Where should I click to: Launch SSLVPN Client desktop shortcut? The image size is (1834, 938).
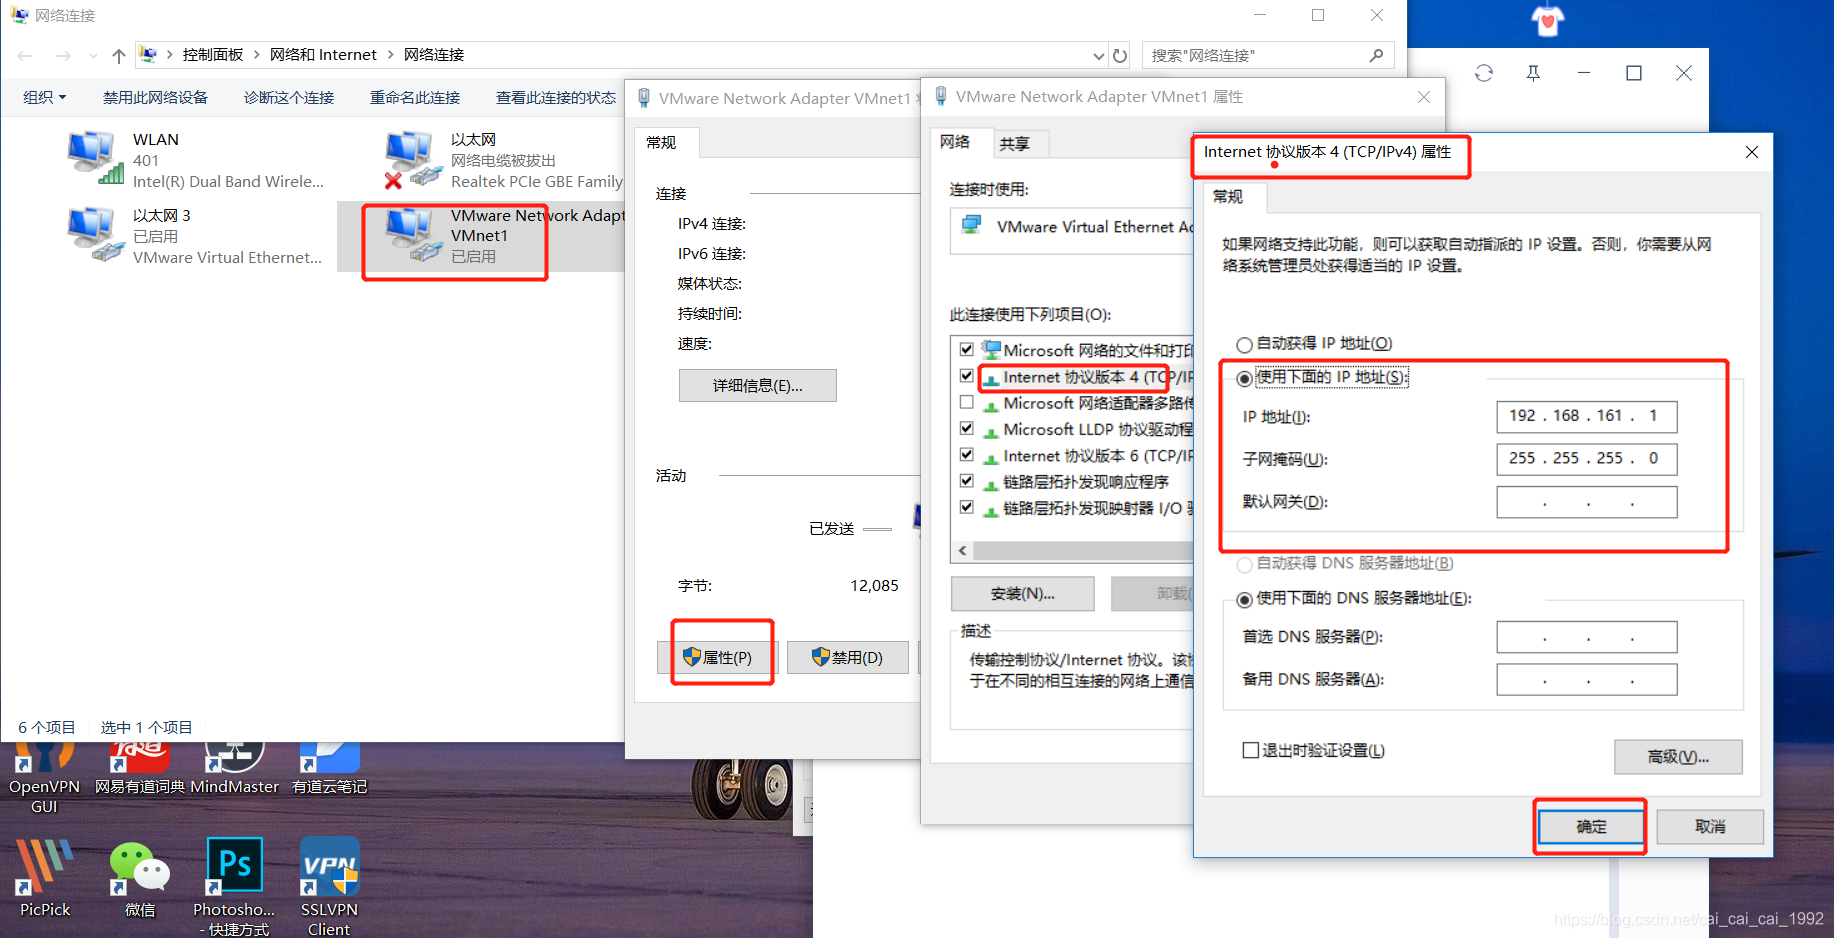(329, 885)
